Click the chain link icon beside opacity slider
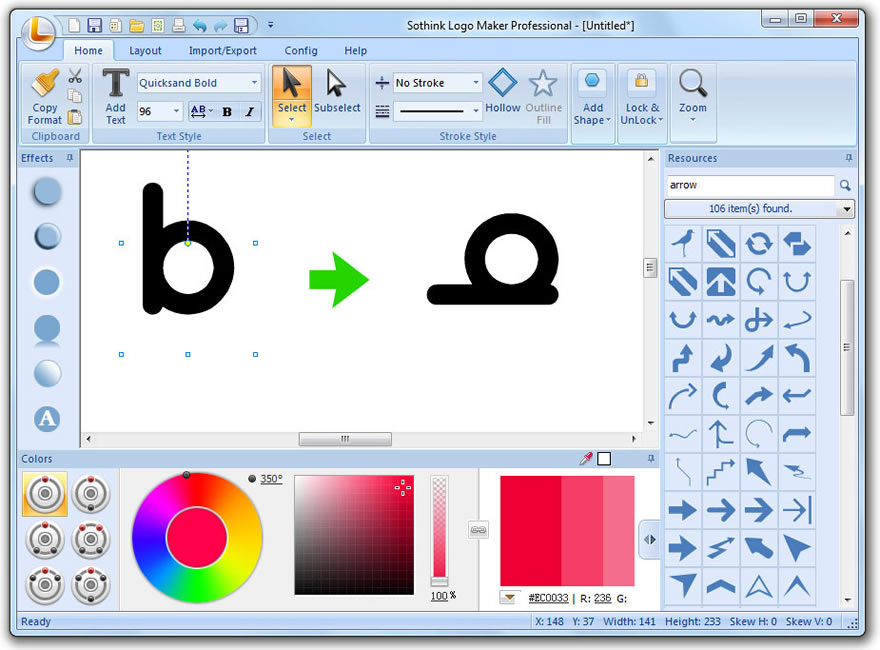Viewport: 880px width, 650px height. point(478,530)
